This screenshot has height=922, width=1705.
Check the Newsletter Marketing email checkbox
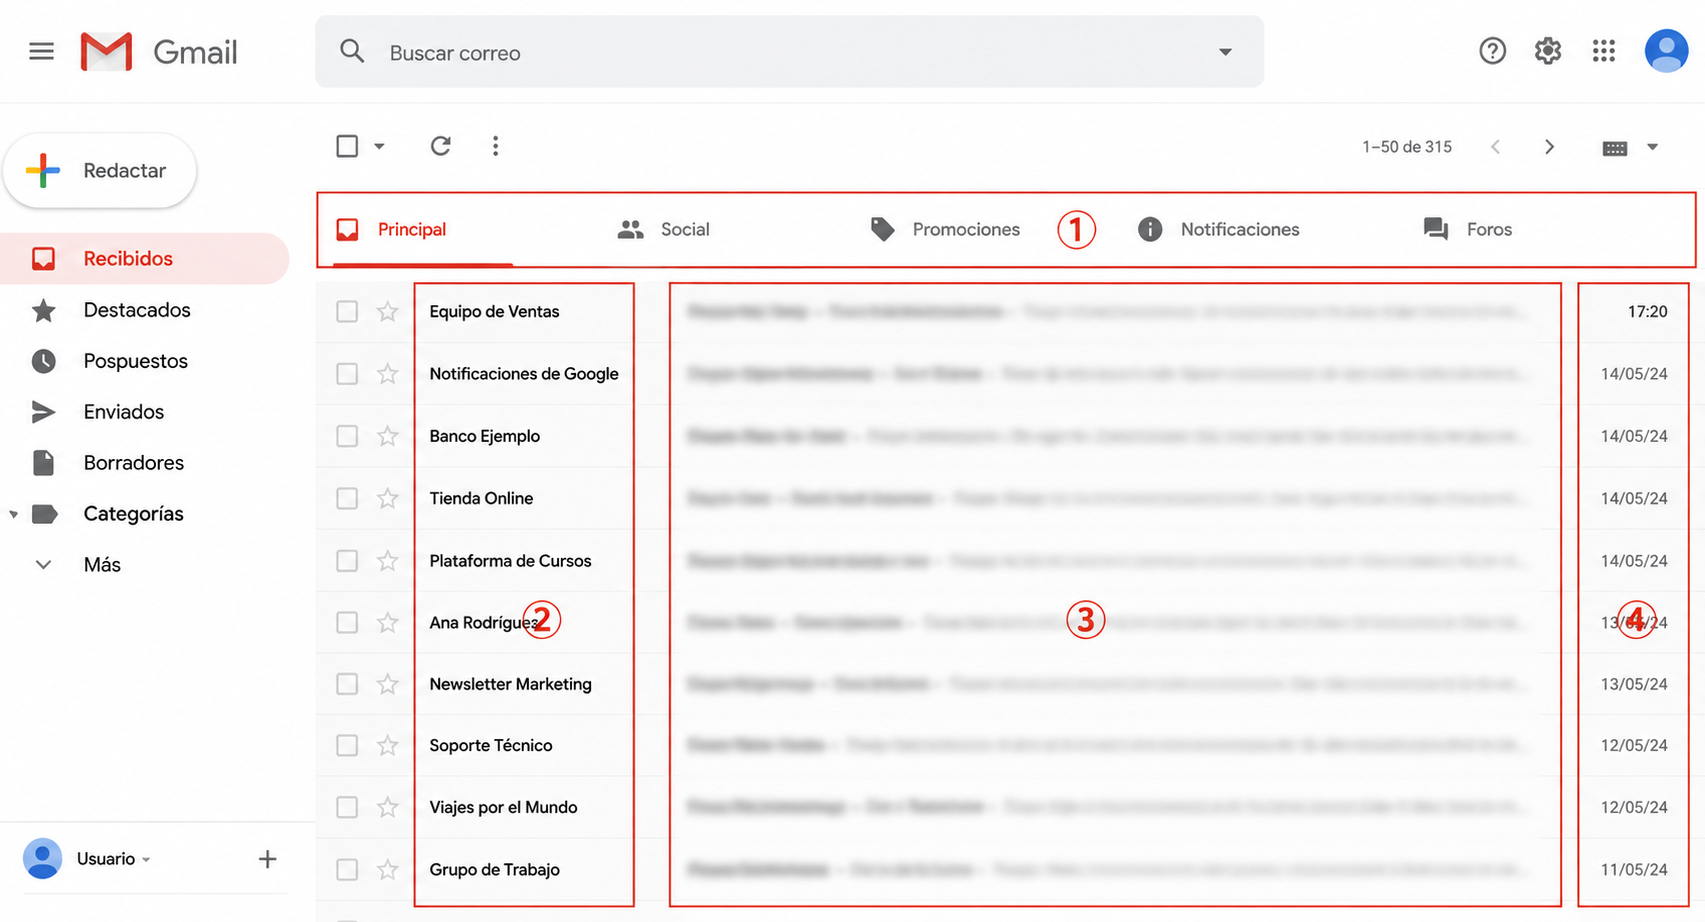pos(347,684)
